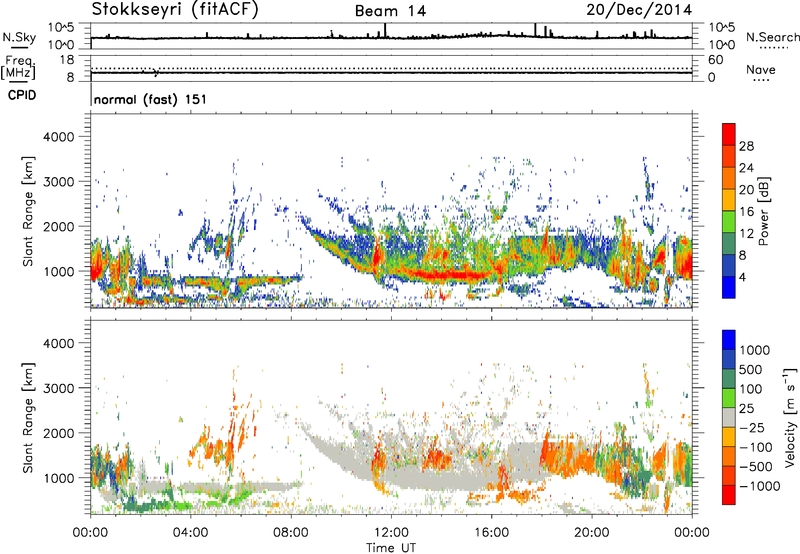The height and width of the screenshot is (554, 800).
Task: Select the 28 power scale value
Action: coord(746,146)
